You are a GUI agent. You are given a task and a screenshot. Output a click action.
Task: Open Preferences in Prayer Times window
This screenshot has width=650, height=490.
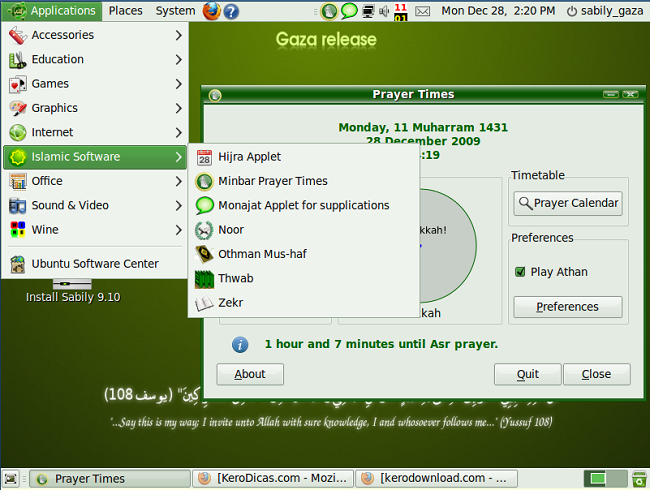[568, 307]
